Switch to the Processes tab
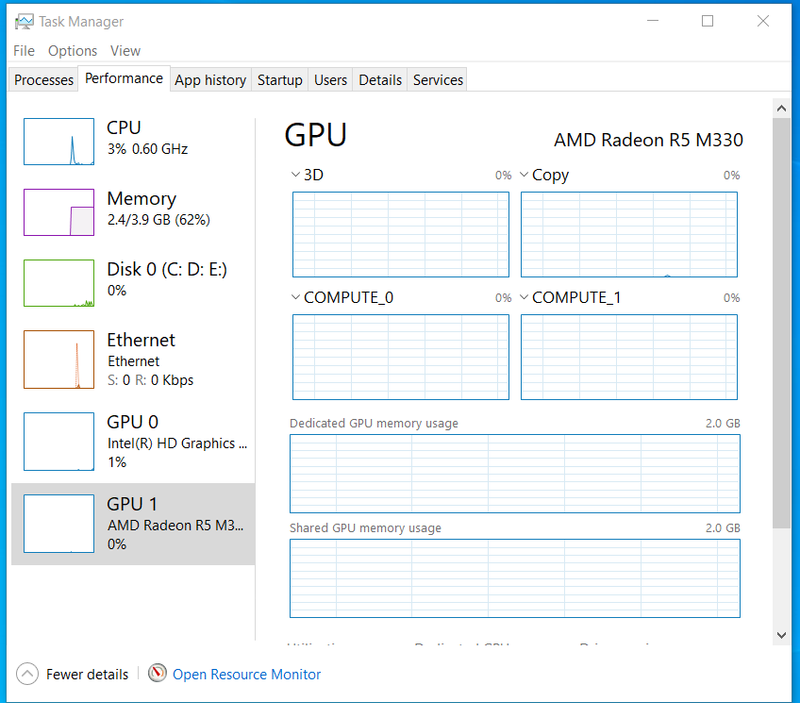 (44, 80)
